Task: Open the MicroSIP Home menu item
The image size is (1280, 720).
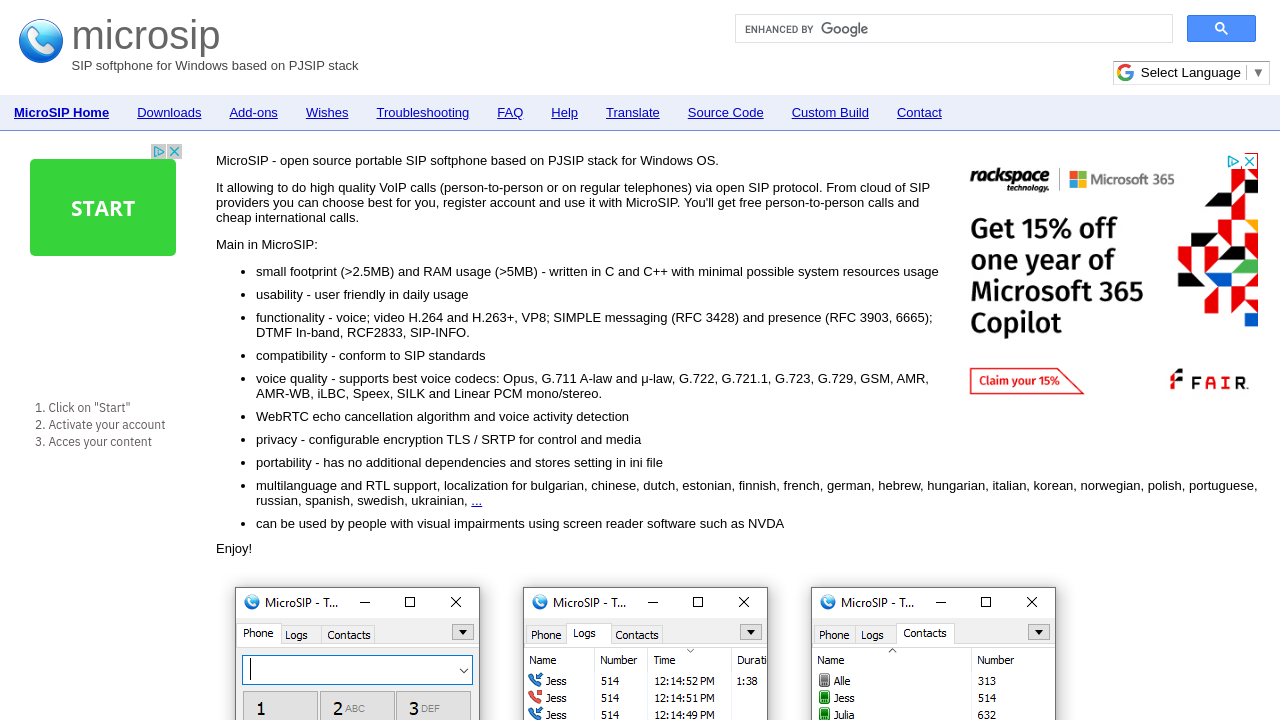Action: click(x=61, y=113)
